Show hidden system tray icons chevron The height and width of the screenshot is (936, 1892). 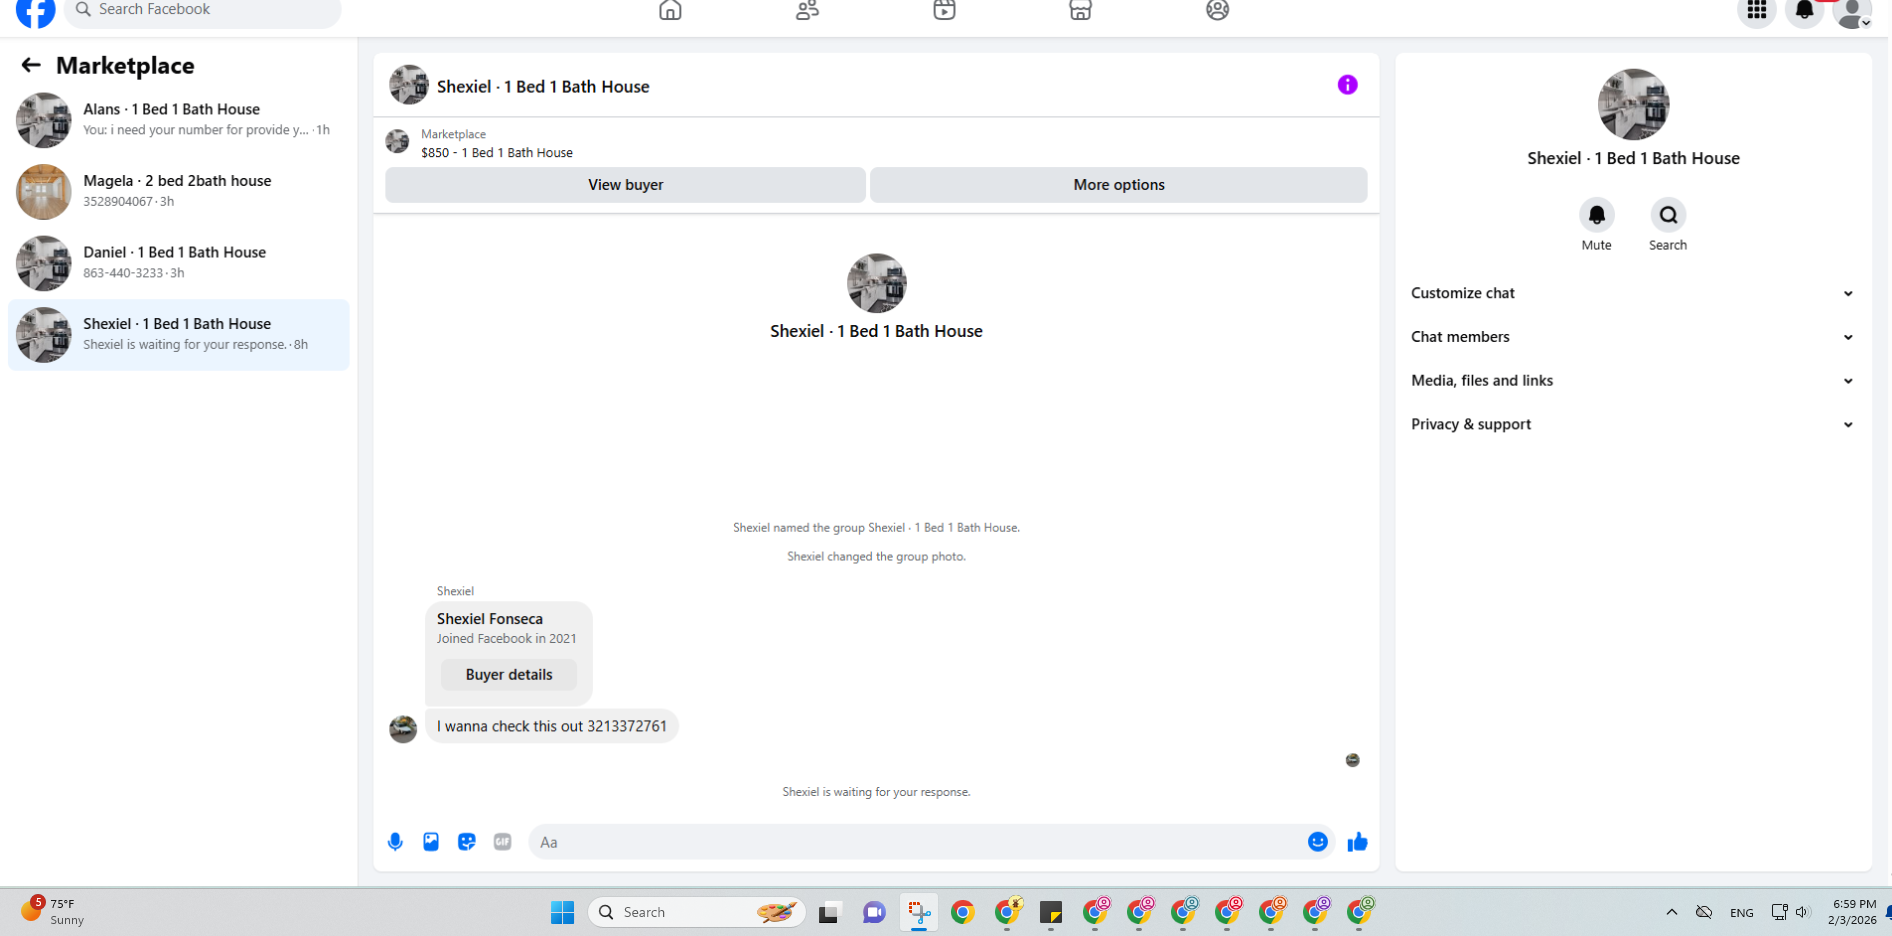point(1671,912)
